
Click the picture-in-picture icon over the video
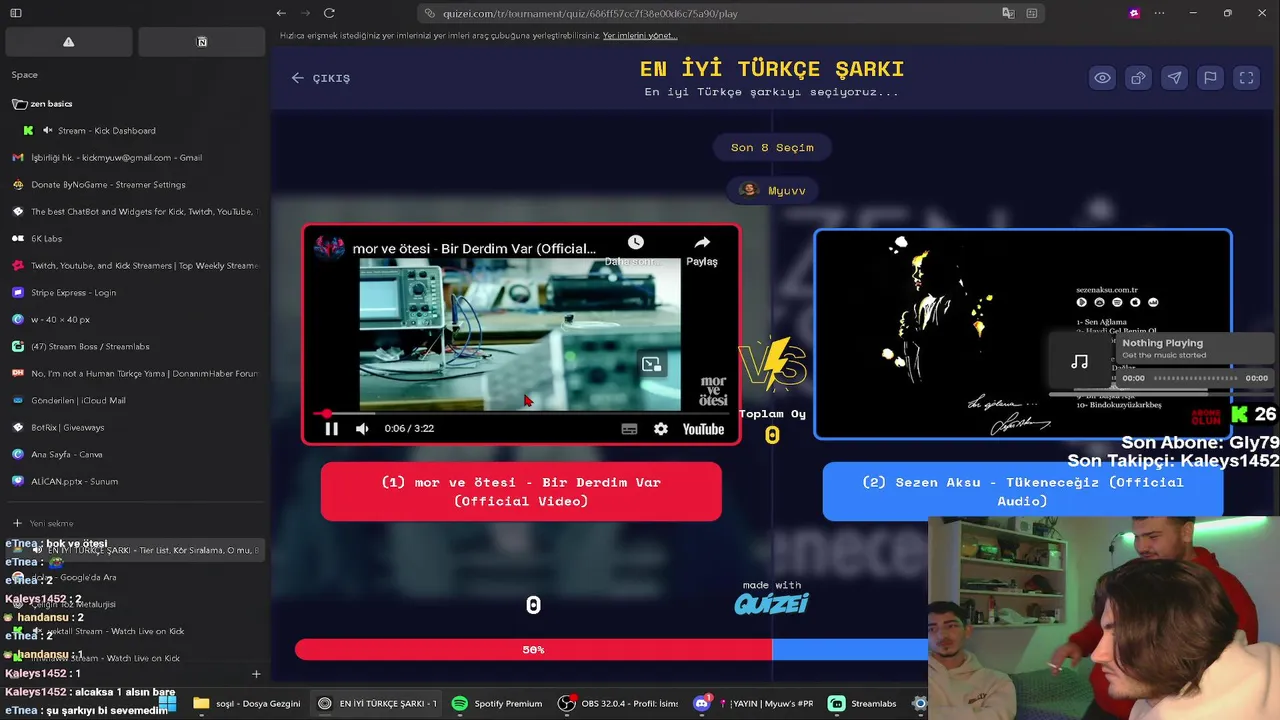[x=652, y=365]
